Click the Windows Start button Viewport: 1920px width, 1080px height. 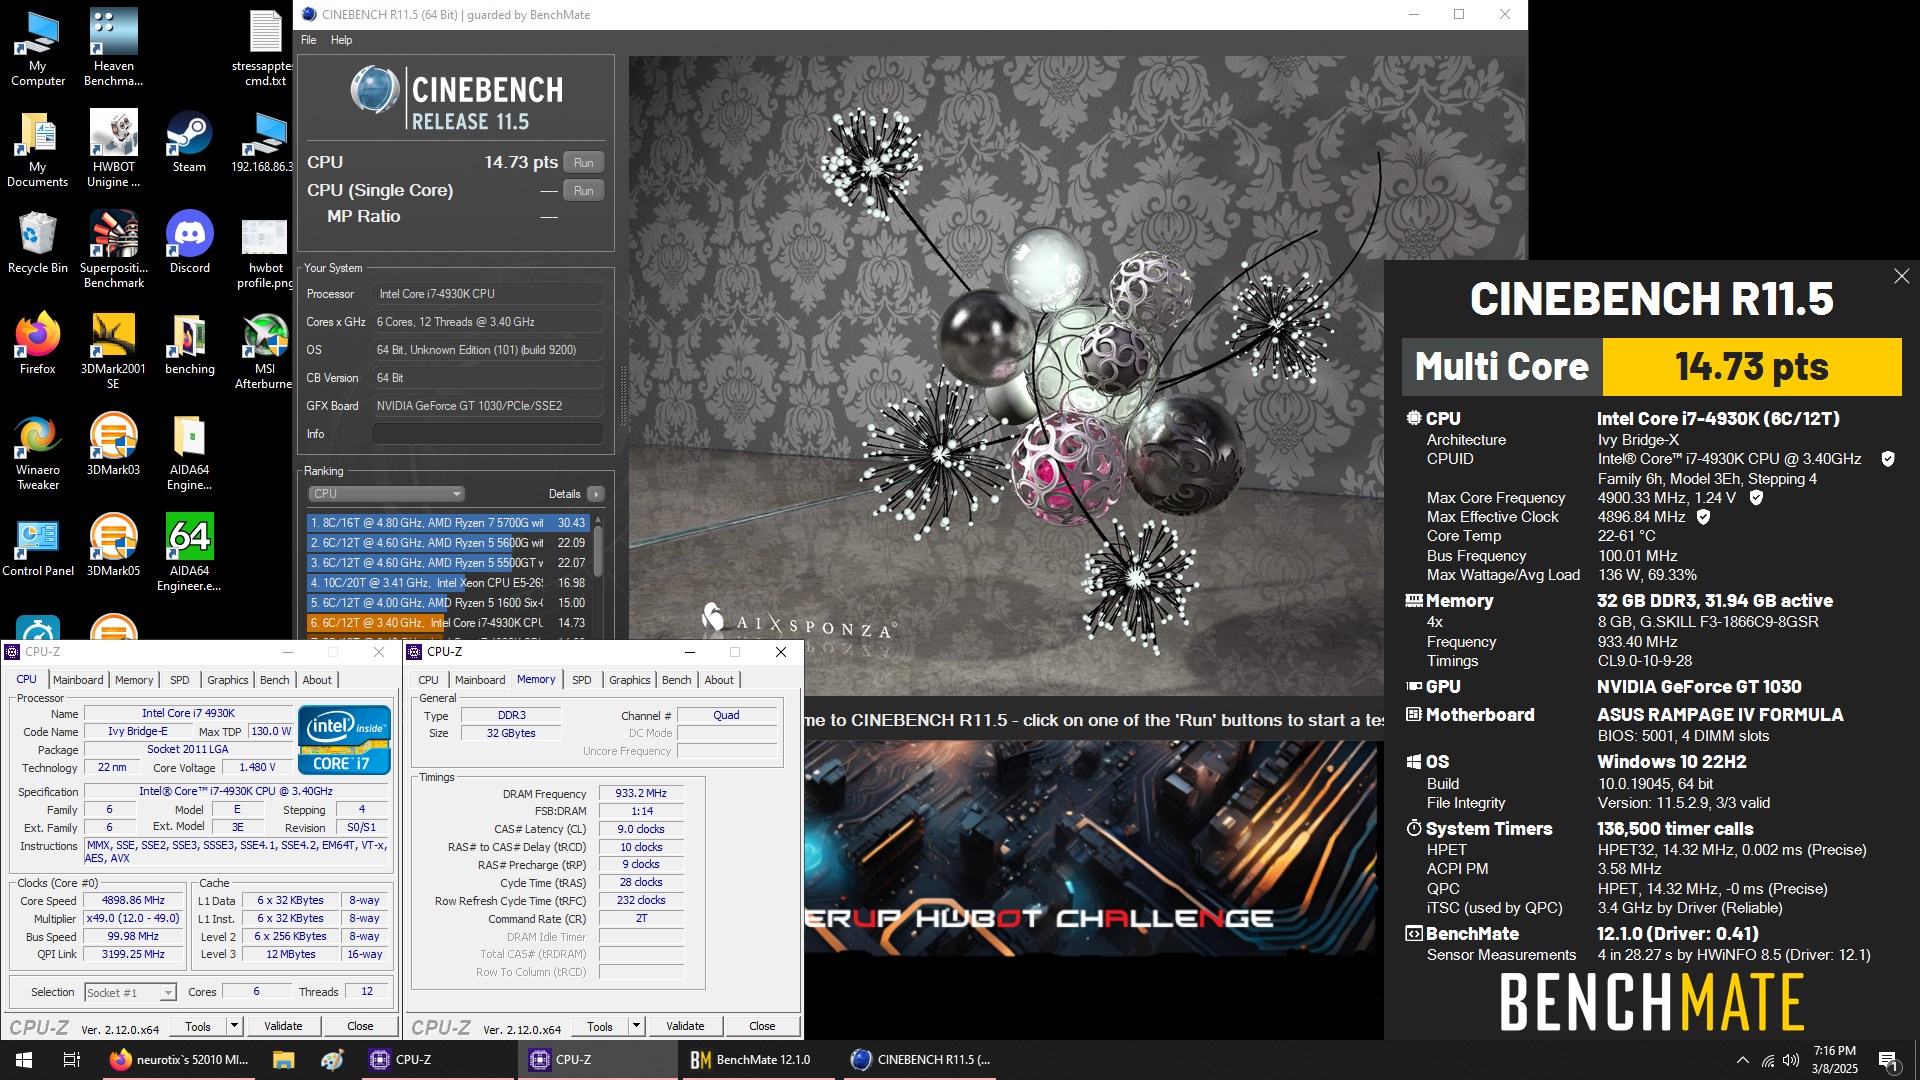click(x=24, y=1059)
